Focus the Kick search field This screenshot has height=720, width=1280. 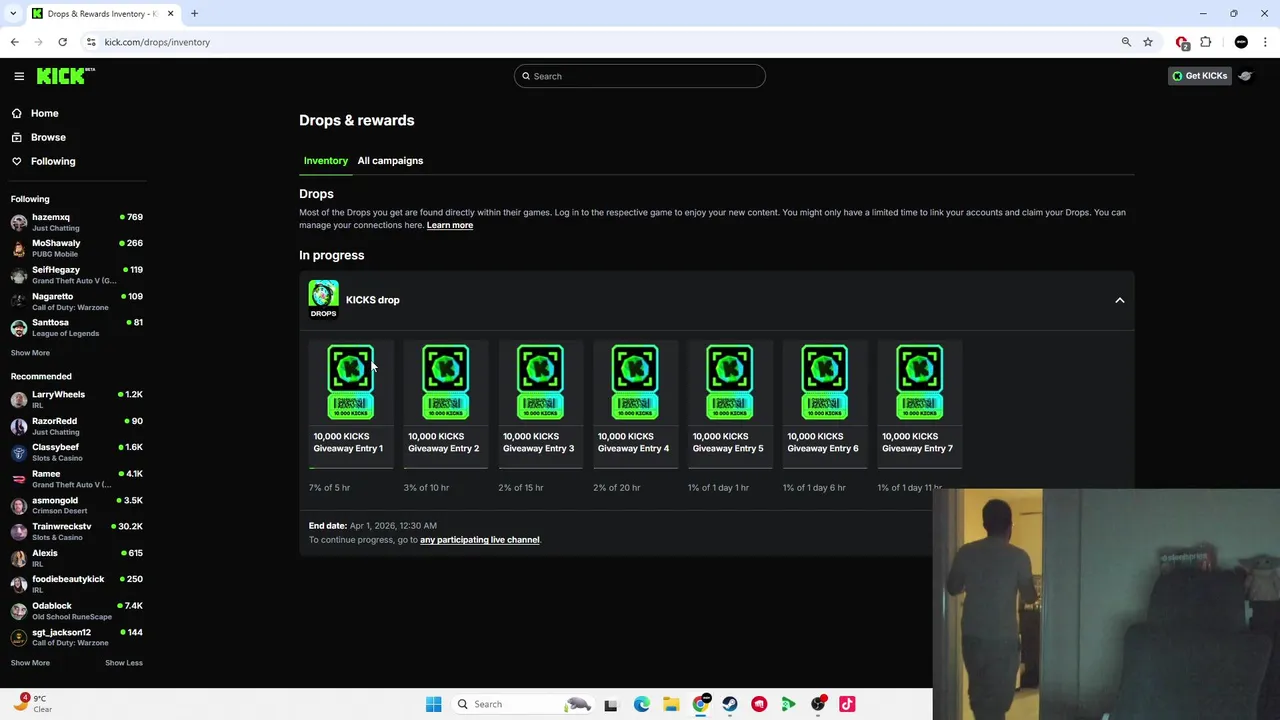click(640, 76)
